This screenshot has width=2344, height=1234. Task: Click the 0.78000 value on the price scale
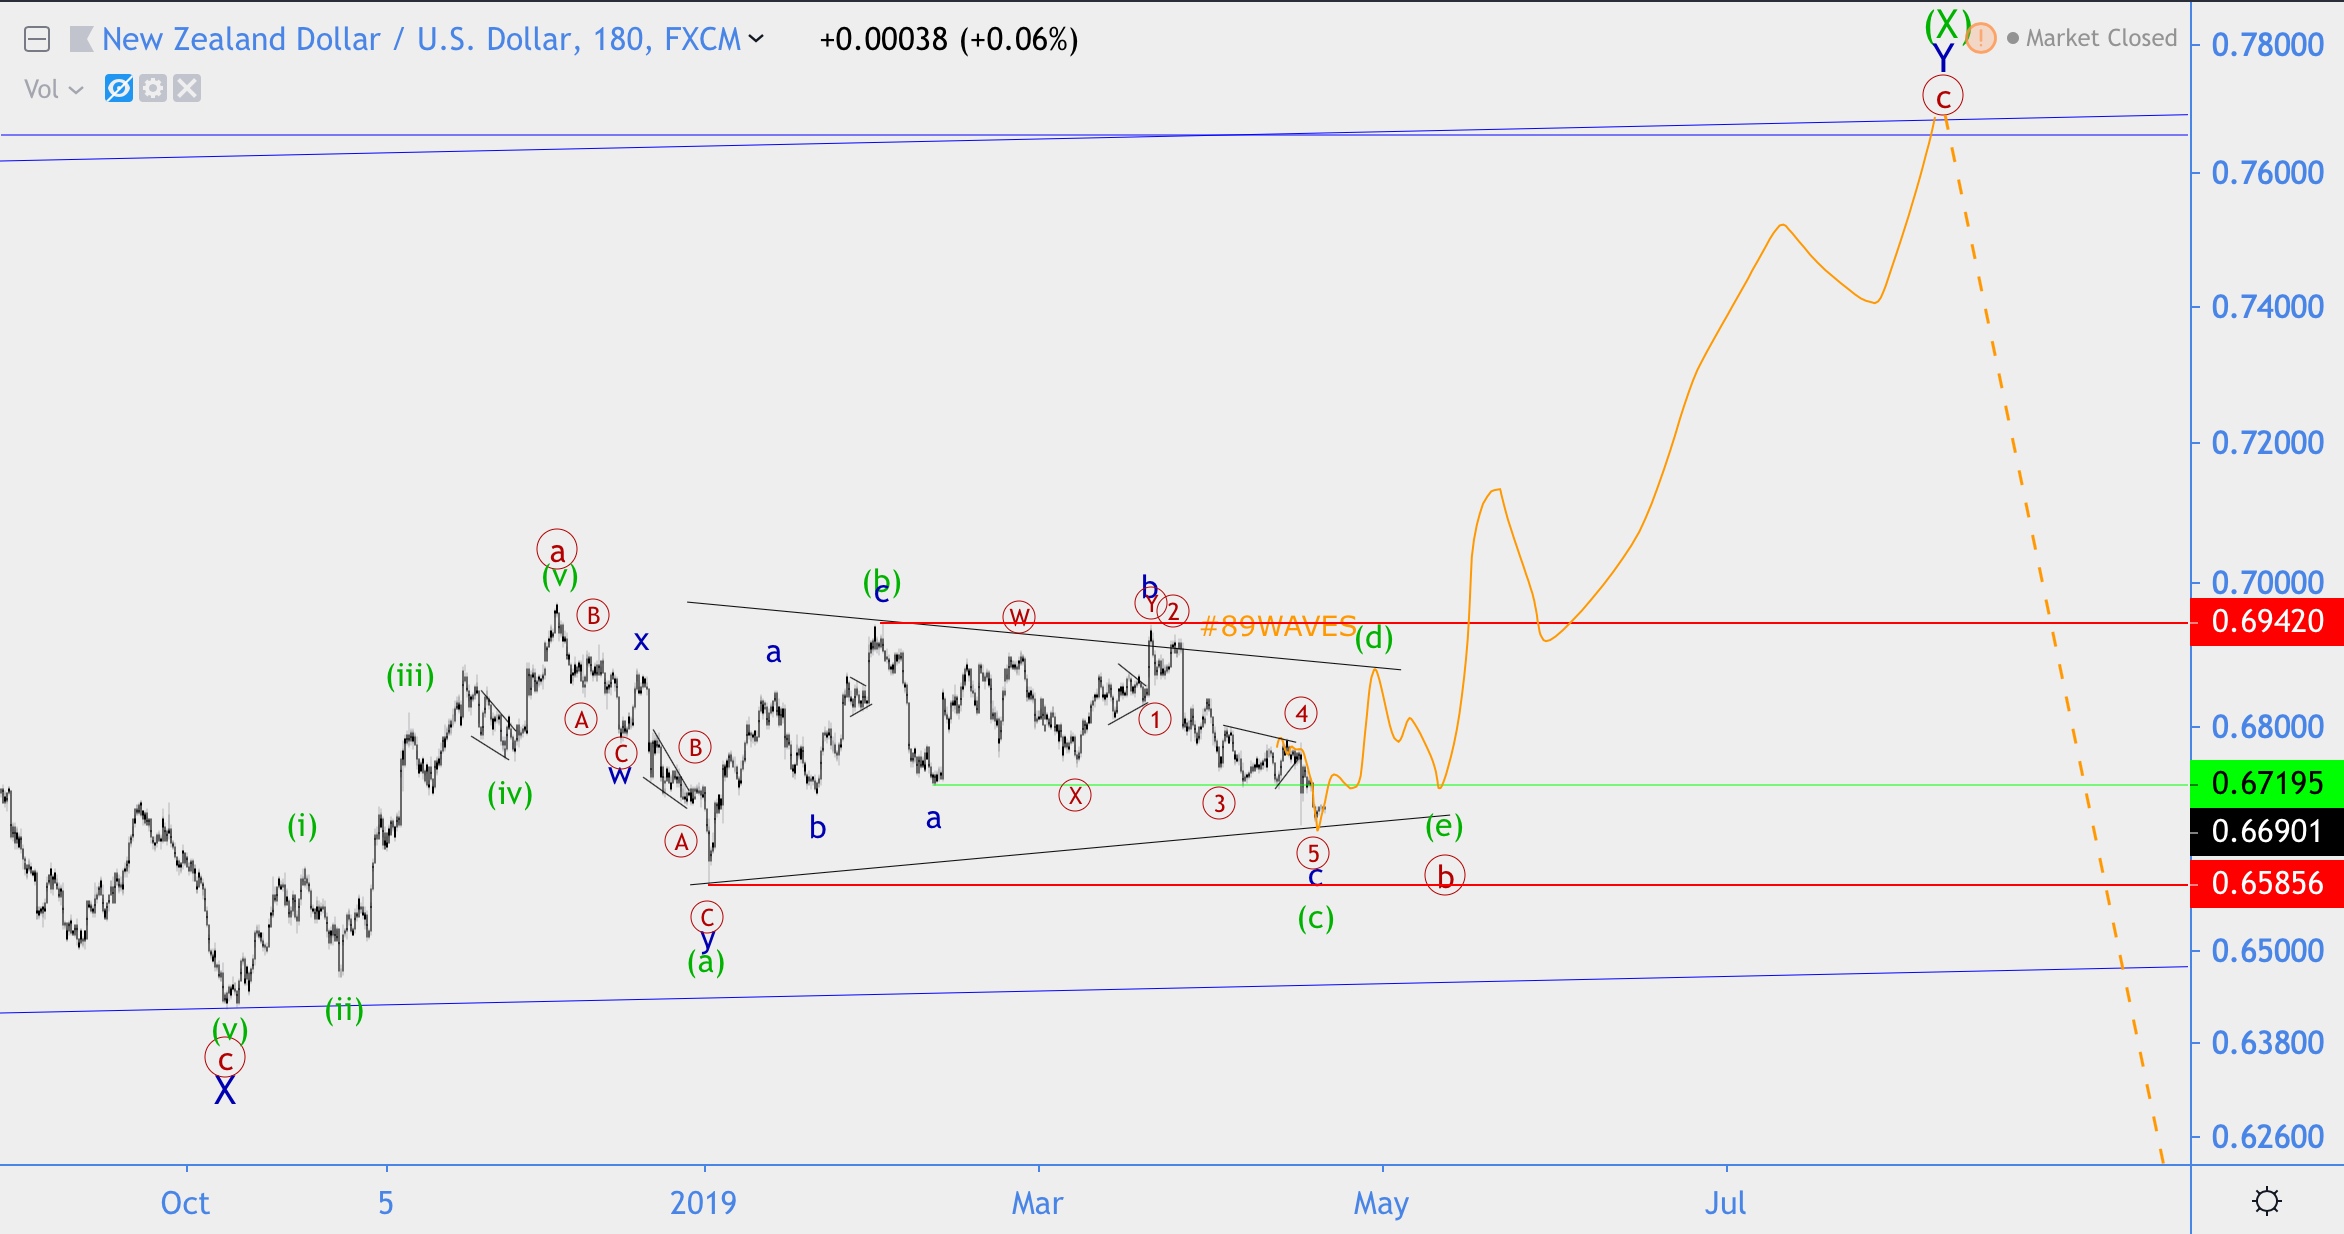2269,45
